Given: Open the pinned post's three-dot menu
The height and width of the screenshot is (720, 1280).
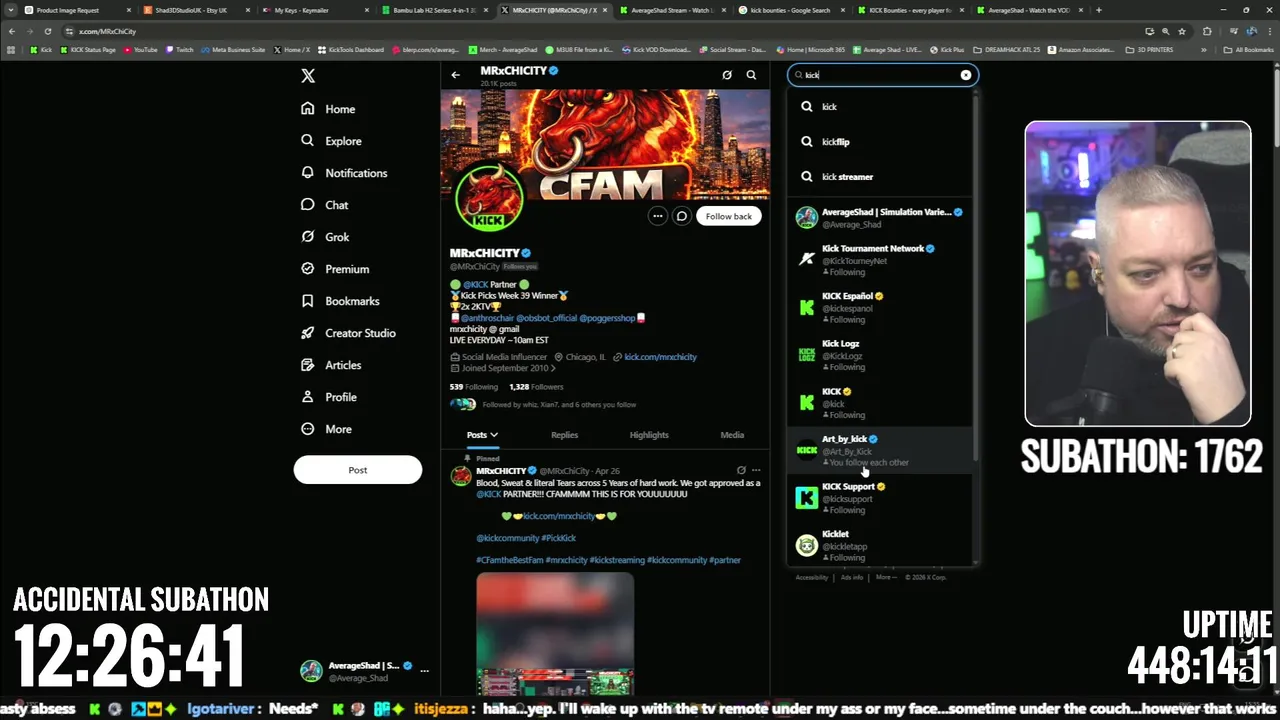Looking at the screenshot, I should coord(756,470).
